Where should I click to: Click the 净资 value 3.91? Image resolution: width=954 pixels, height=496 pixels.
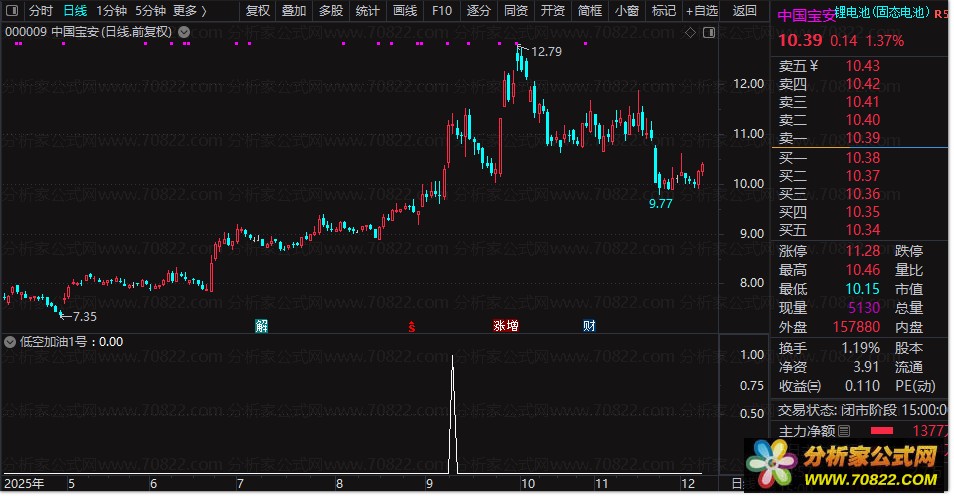pyautogui.click(x=866, y=367)
